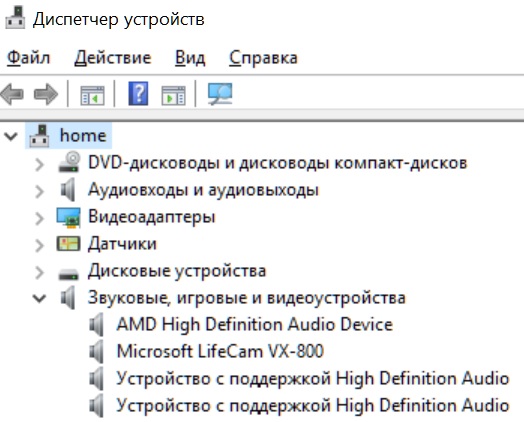The width and height of the screenshot is (524, 422).
Task: Open the blue question mark Help icon
Action: point(138,93)
